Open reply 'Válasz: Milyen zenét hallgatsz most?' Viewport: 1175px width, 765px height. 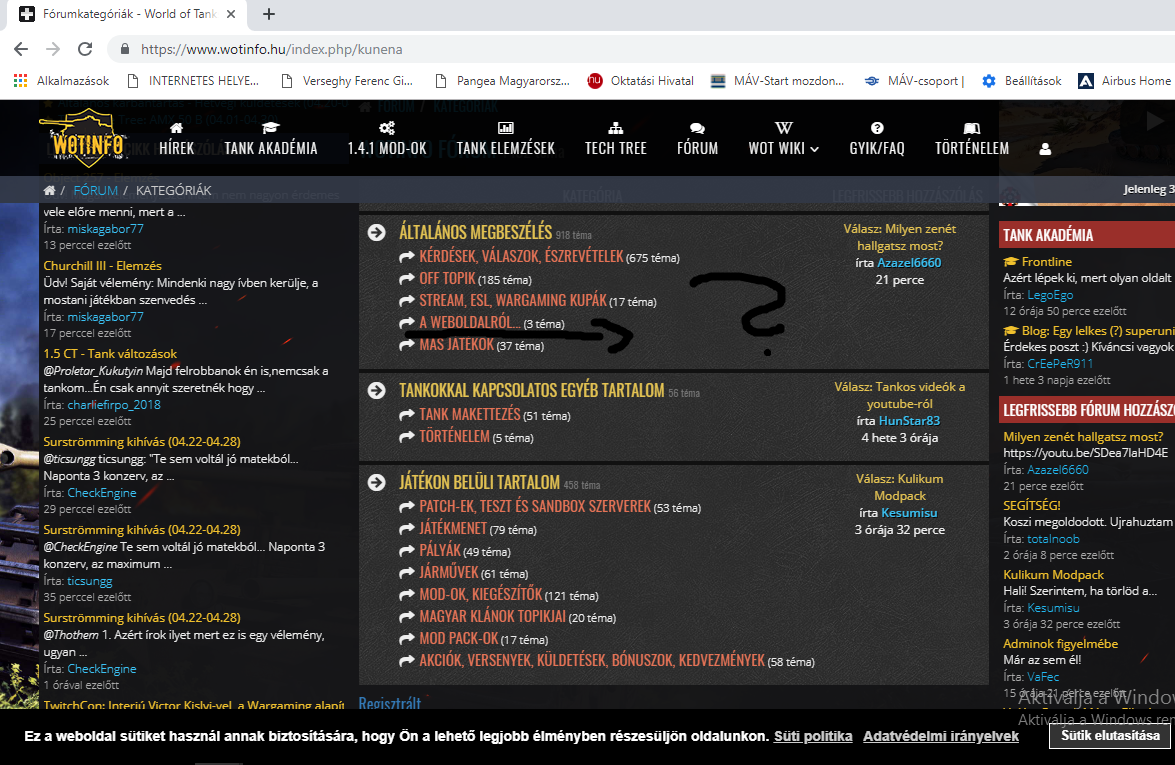click(x=900, y=237)
